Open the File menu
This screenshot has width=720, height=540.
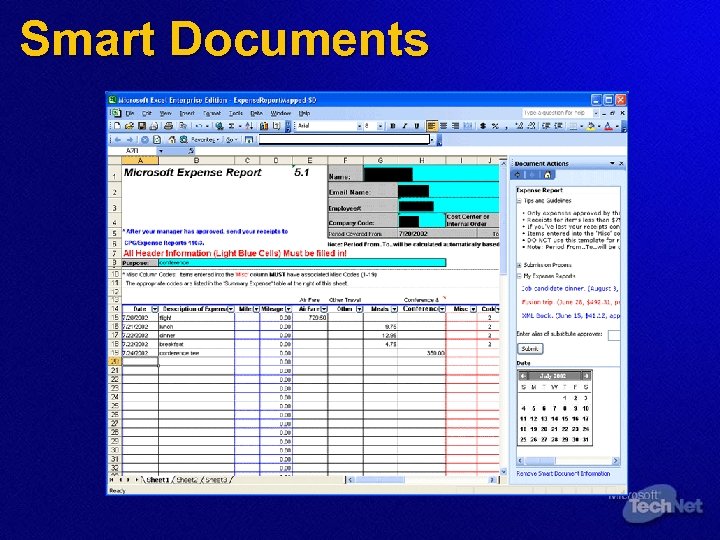point(130,113)
